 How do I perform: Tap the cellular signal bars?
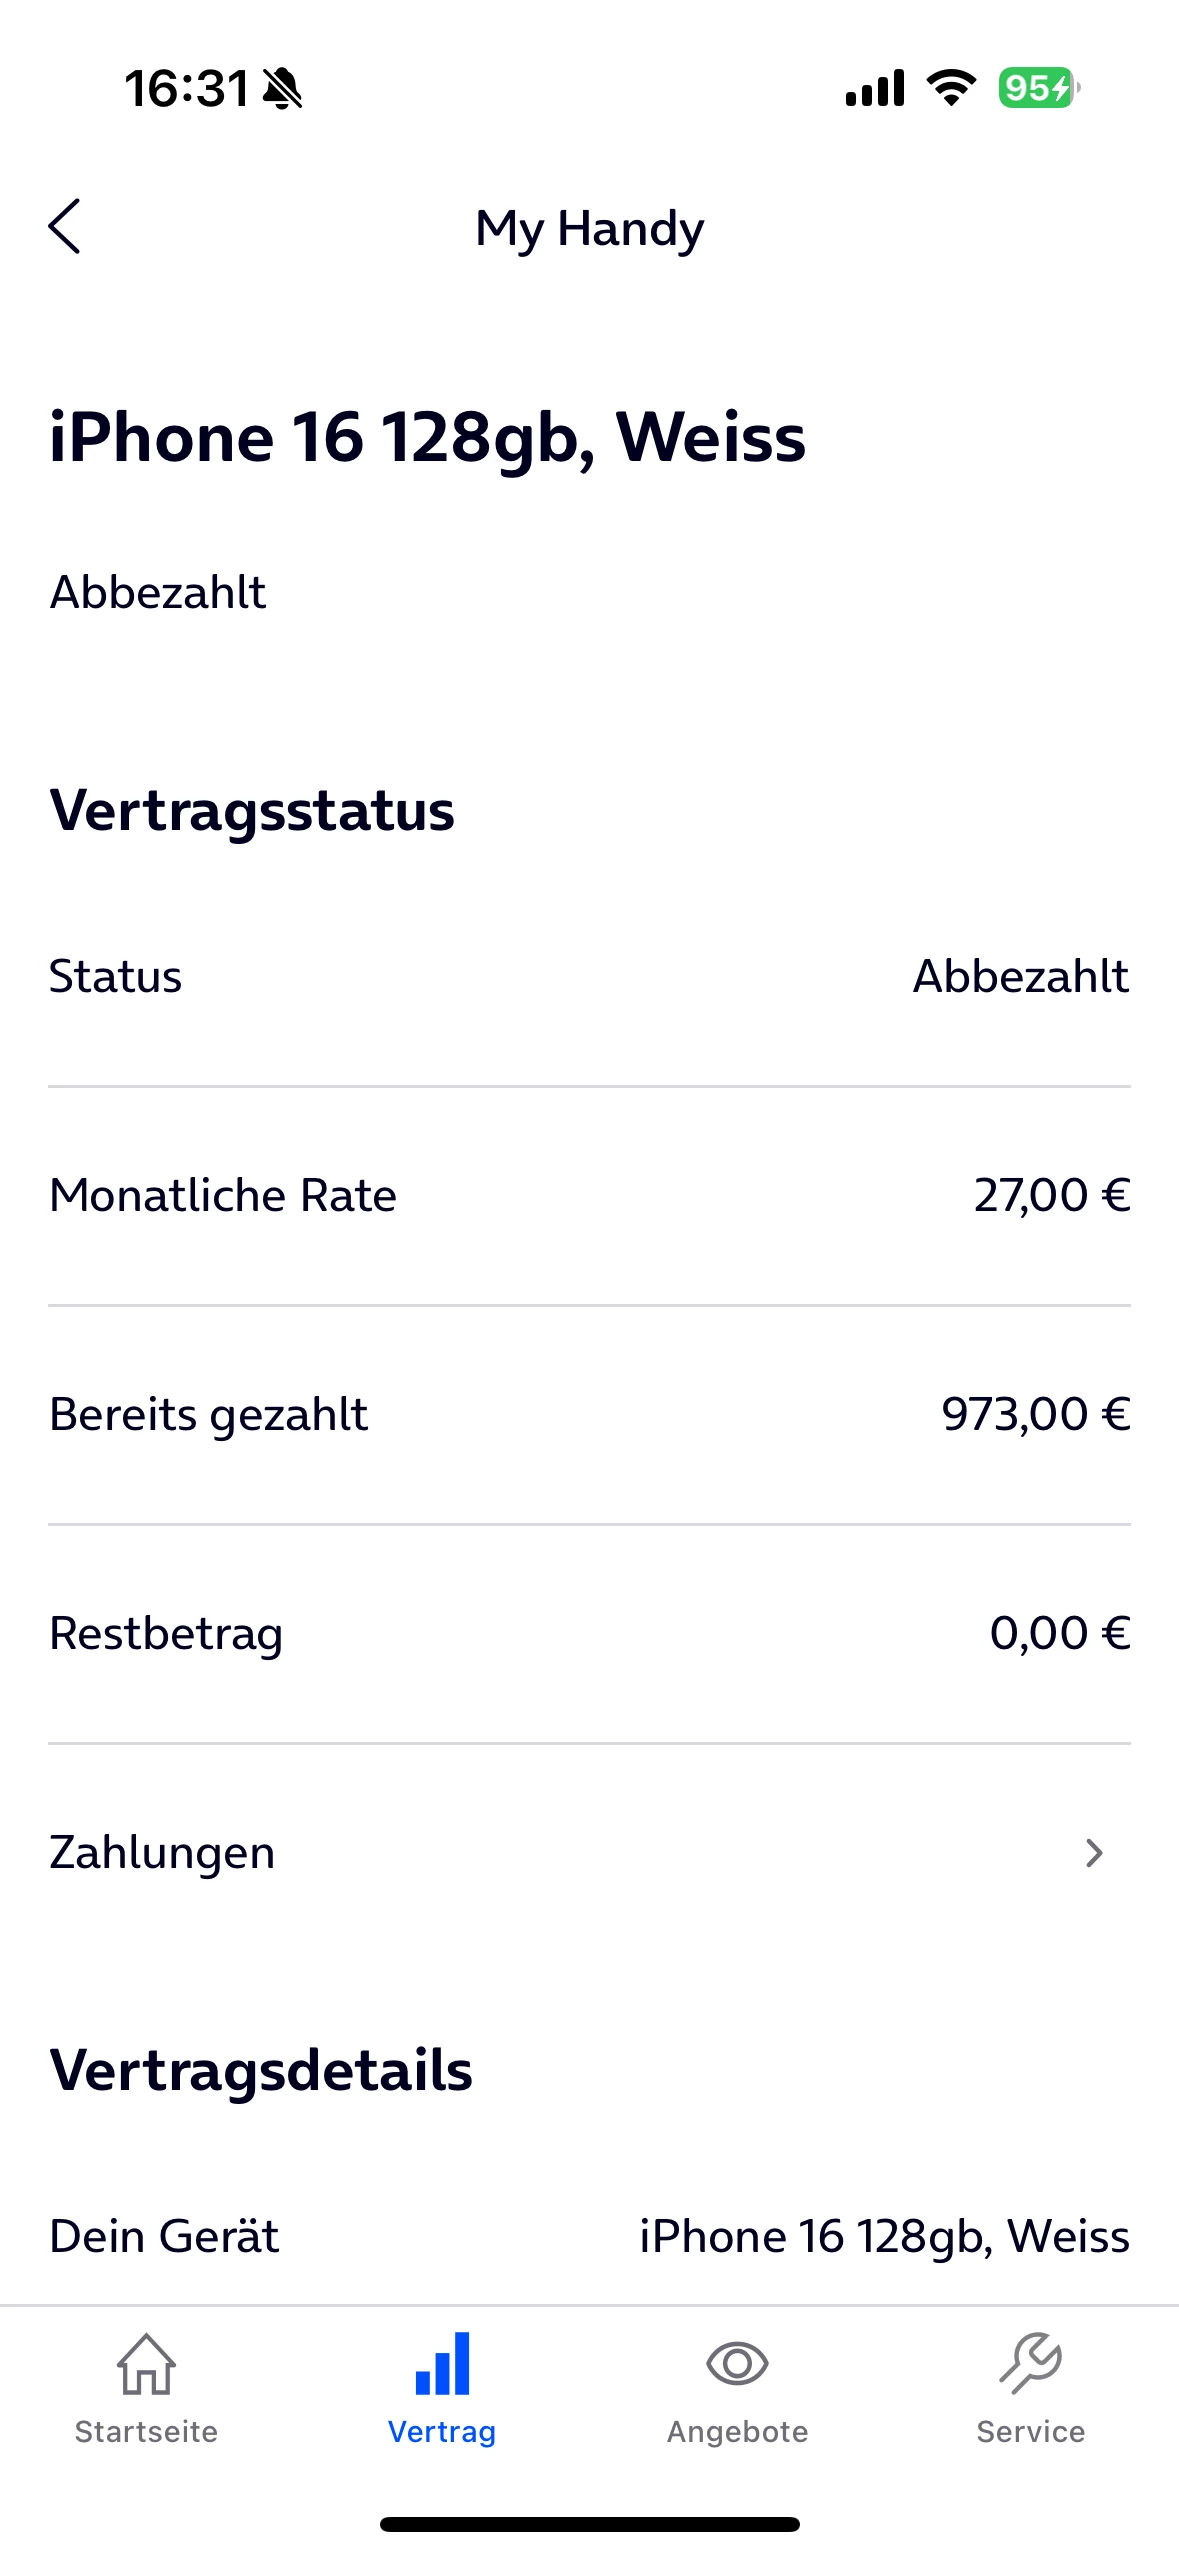(875, 88)
